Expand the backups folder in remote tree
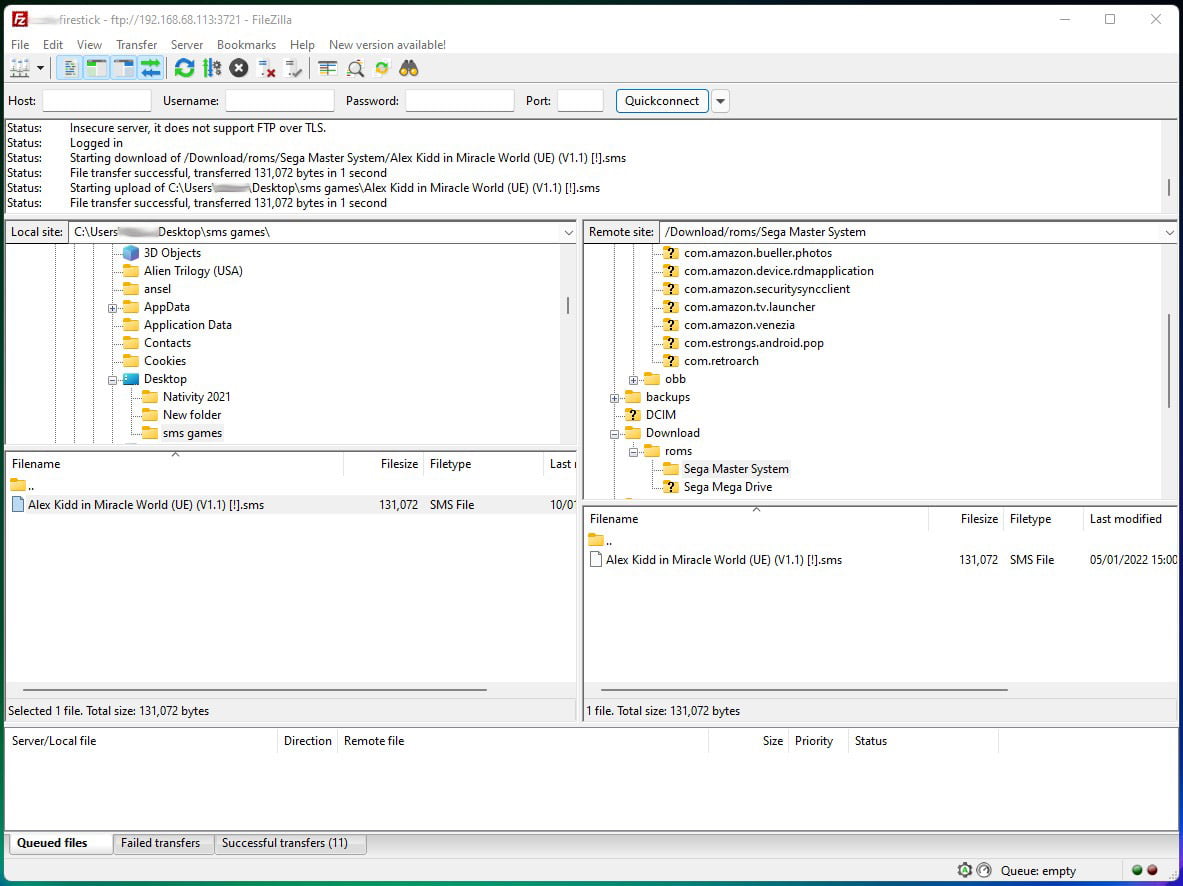This screenshot has width=1183, height=886. click(615, 398)
